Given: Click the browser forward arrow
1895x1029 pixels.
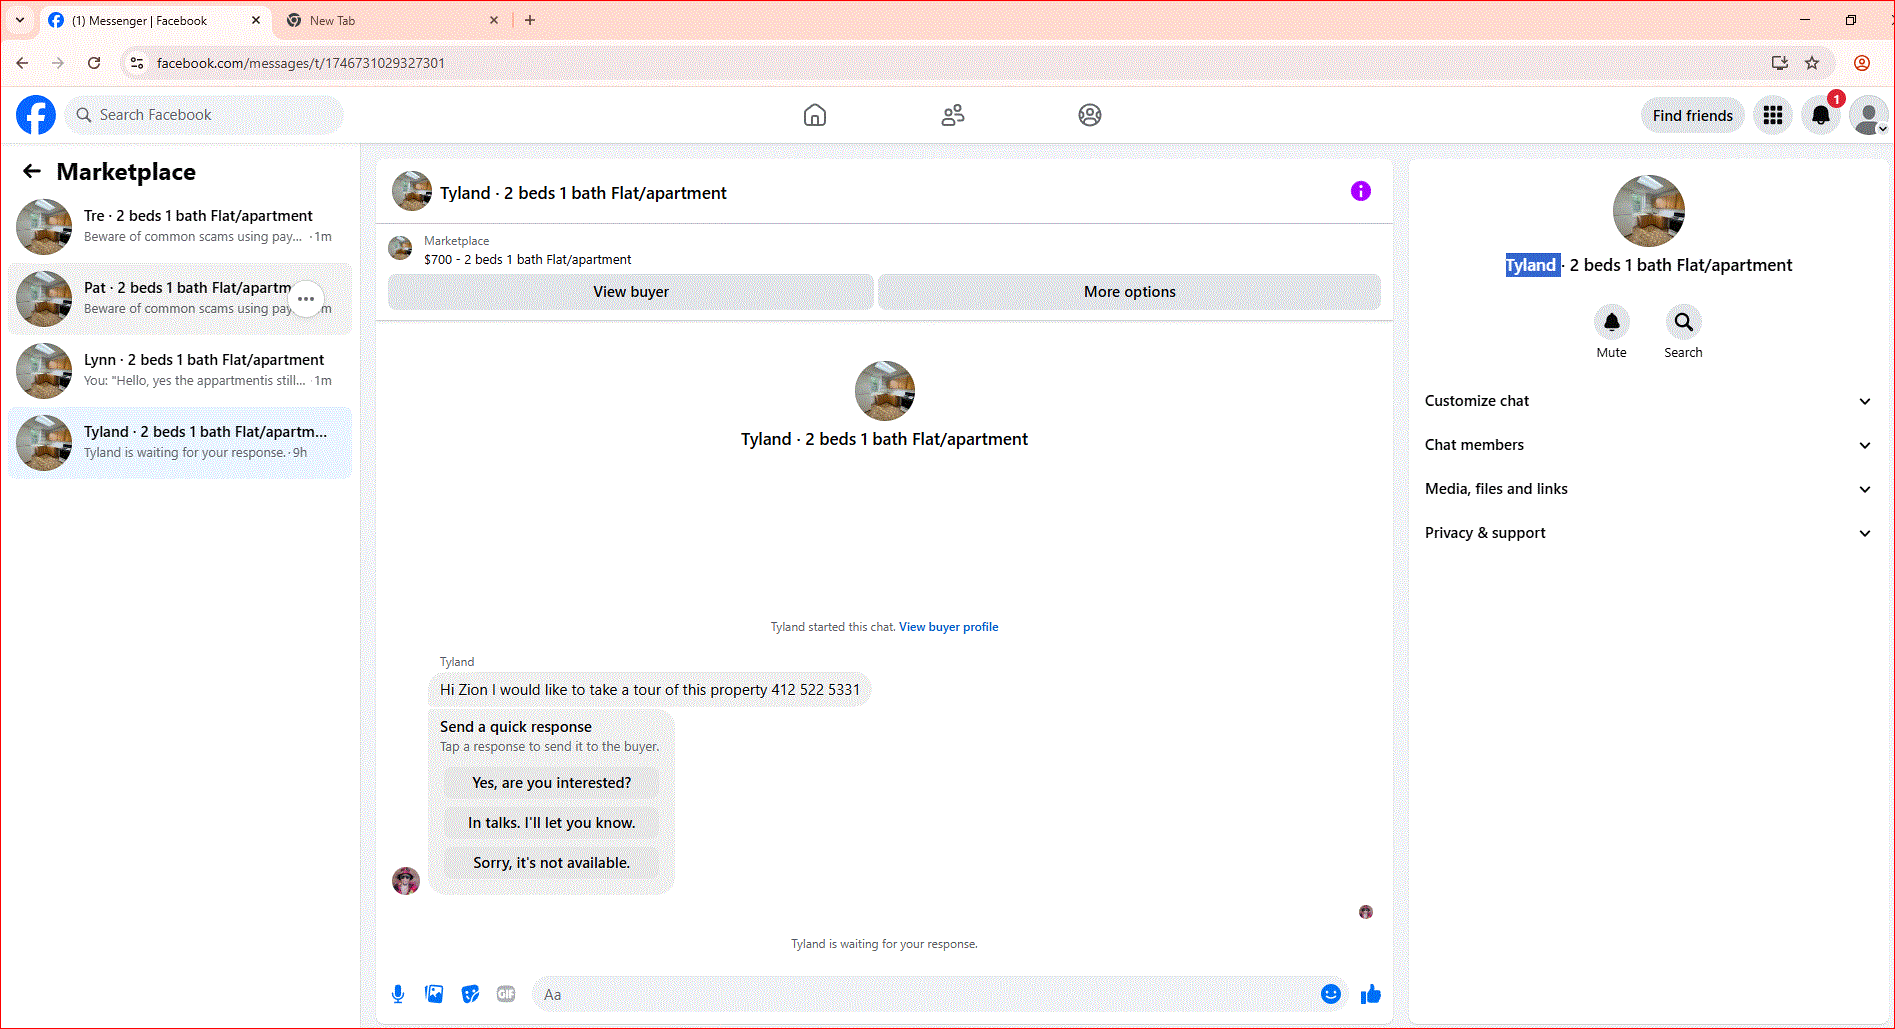Looking at the screenshot, I should coord(58,63).
